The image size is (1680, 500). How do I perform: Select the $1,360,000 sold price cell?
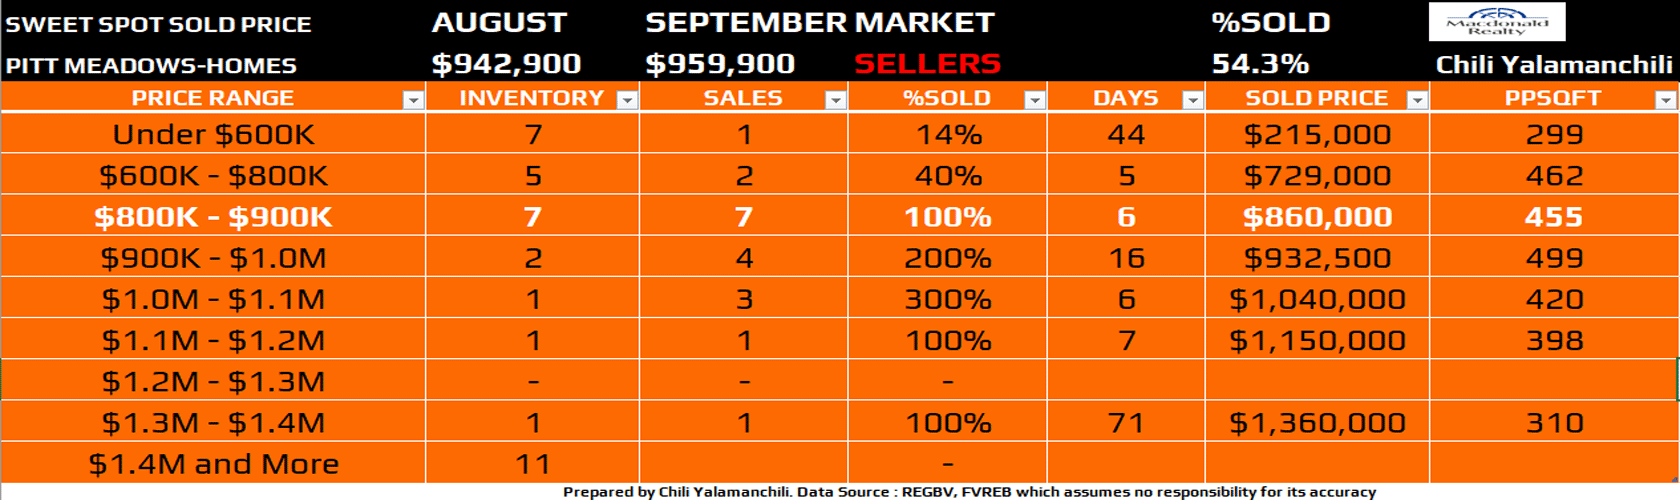[1317, 423]
